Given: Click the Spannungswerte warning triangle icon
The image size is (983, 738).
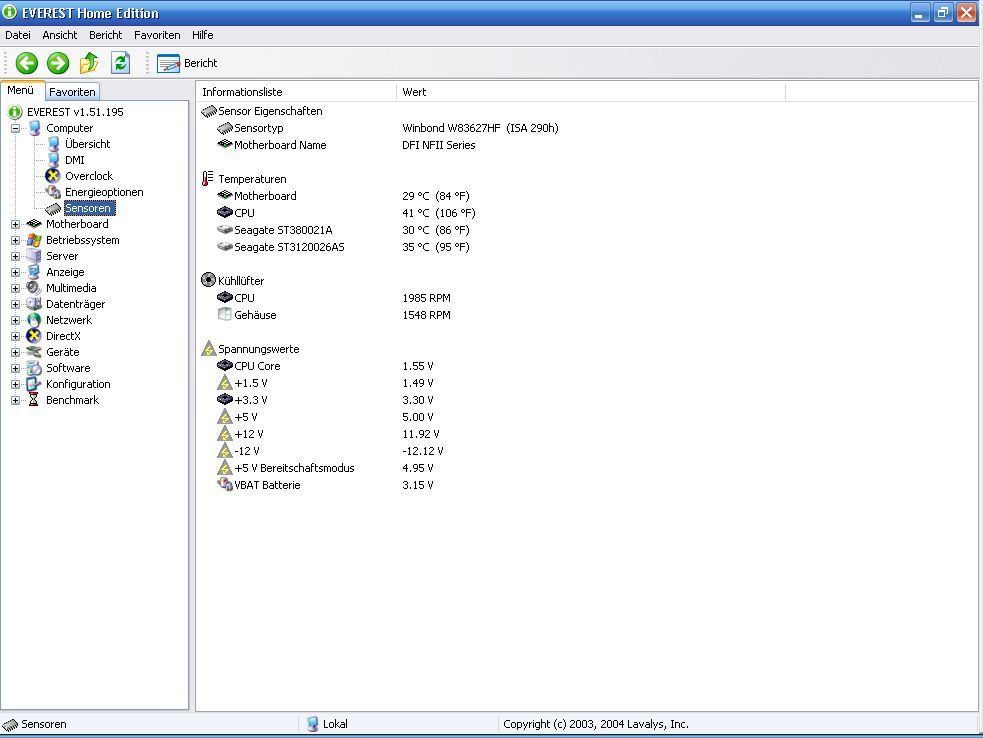Looking at the screenshot, I should click(x=208, y=349).
